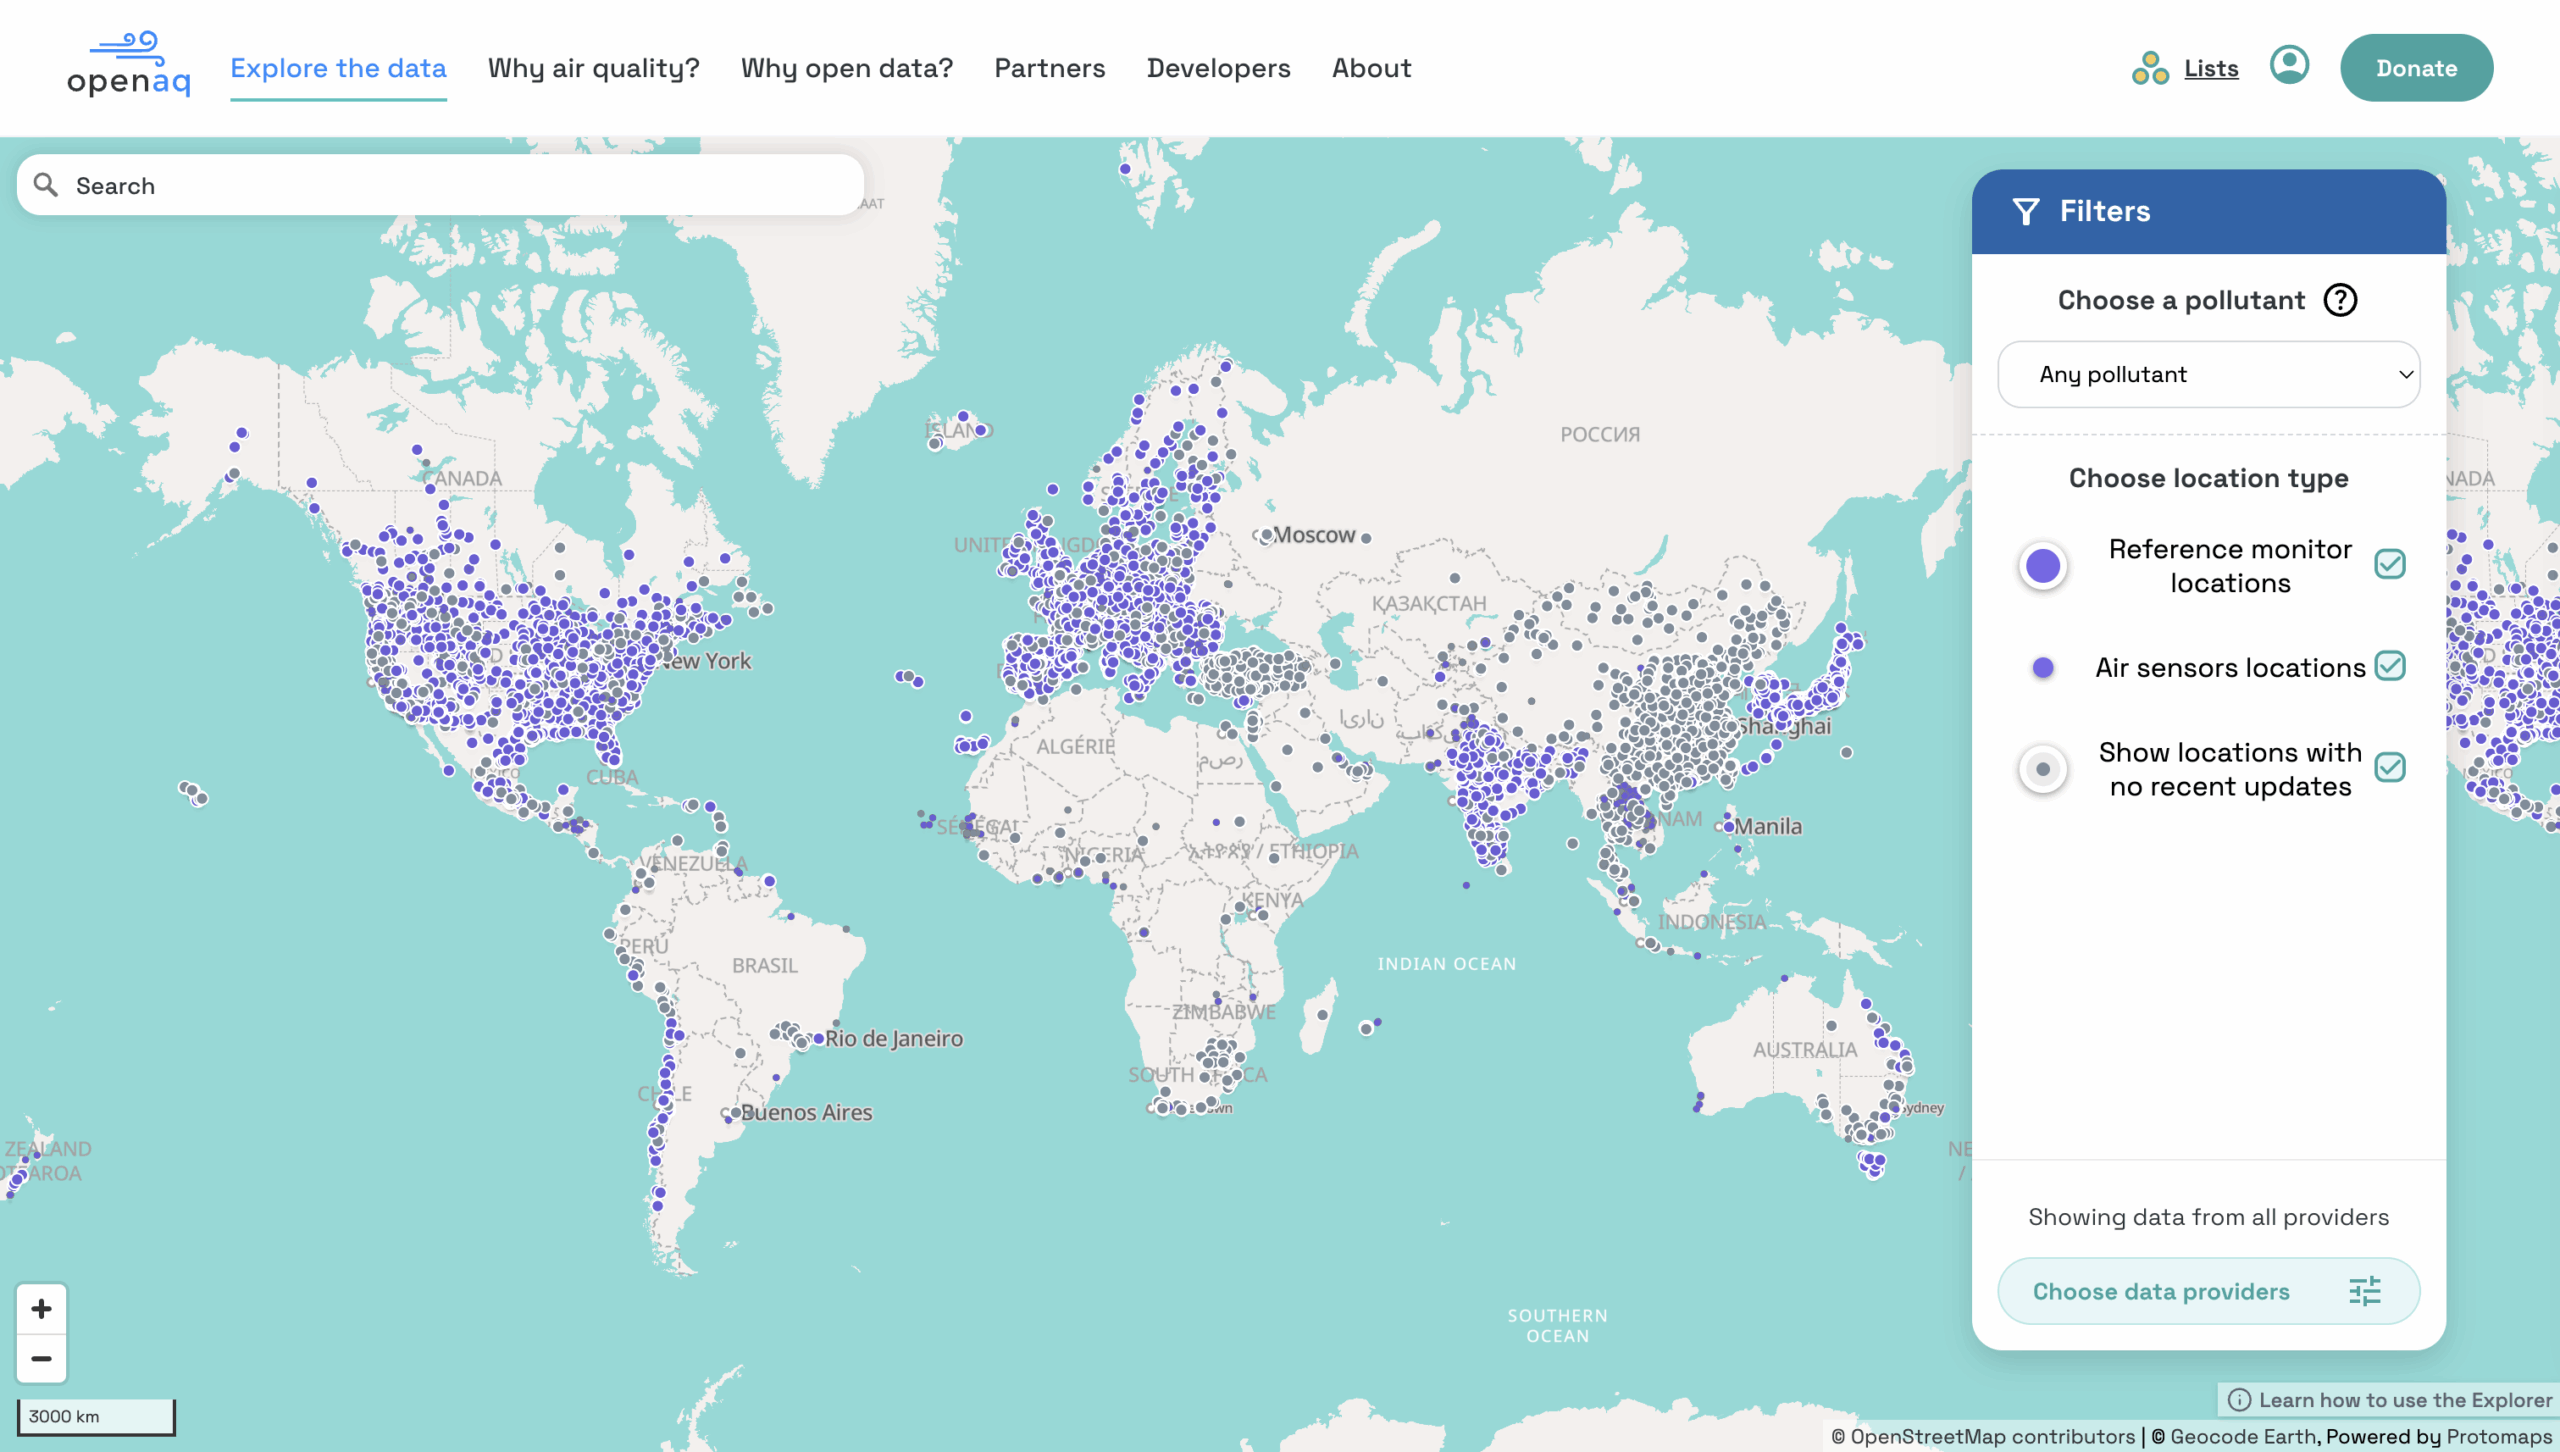2560x1452 pixels.
Task: Toggle Air sensors locations checkbox
Action: tap(2390, 666)
